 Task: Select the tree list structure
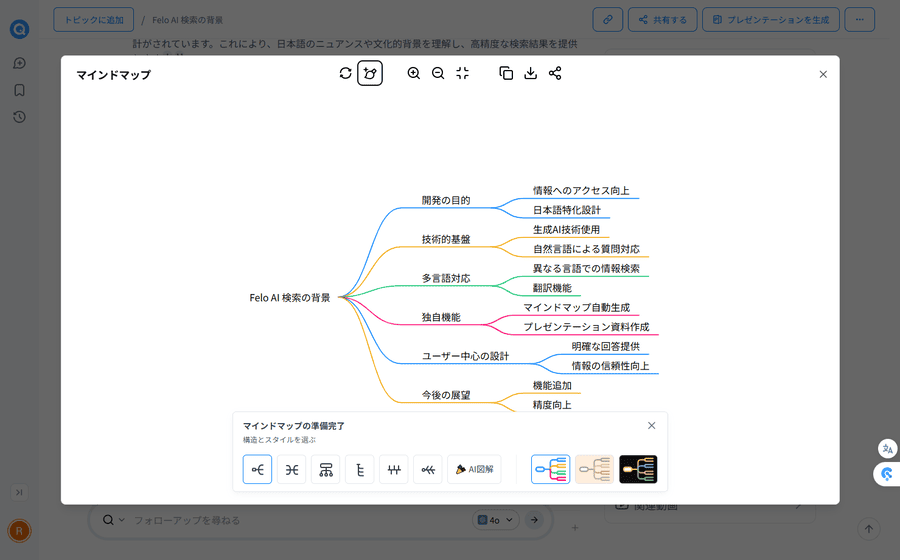coord(360,469)
